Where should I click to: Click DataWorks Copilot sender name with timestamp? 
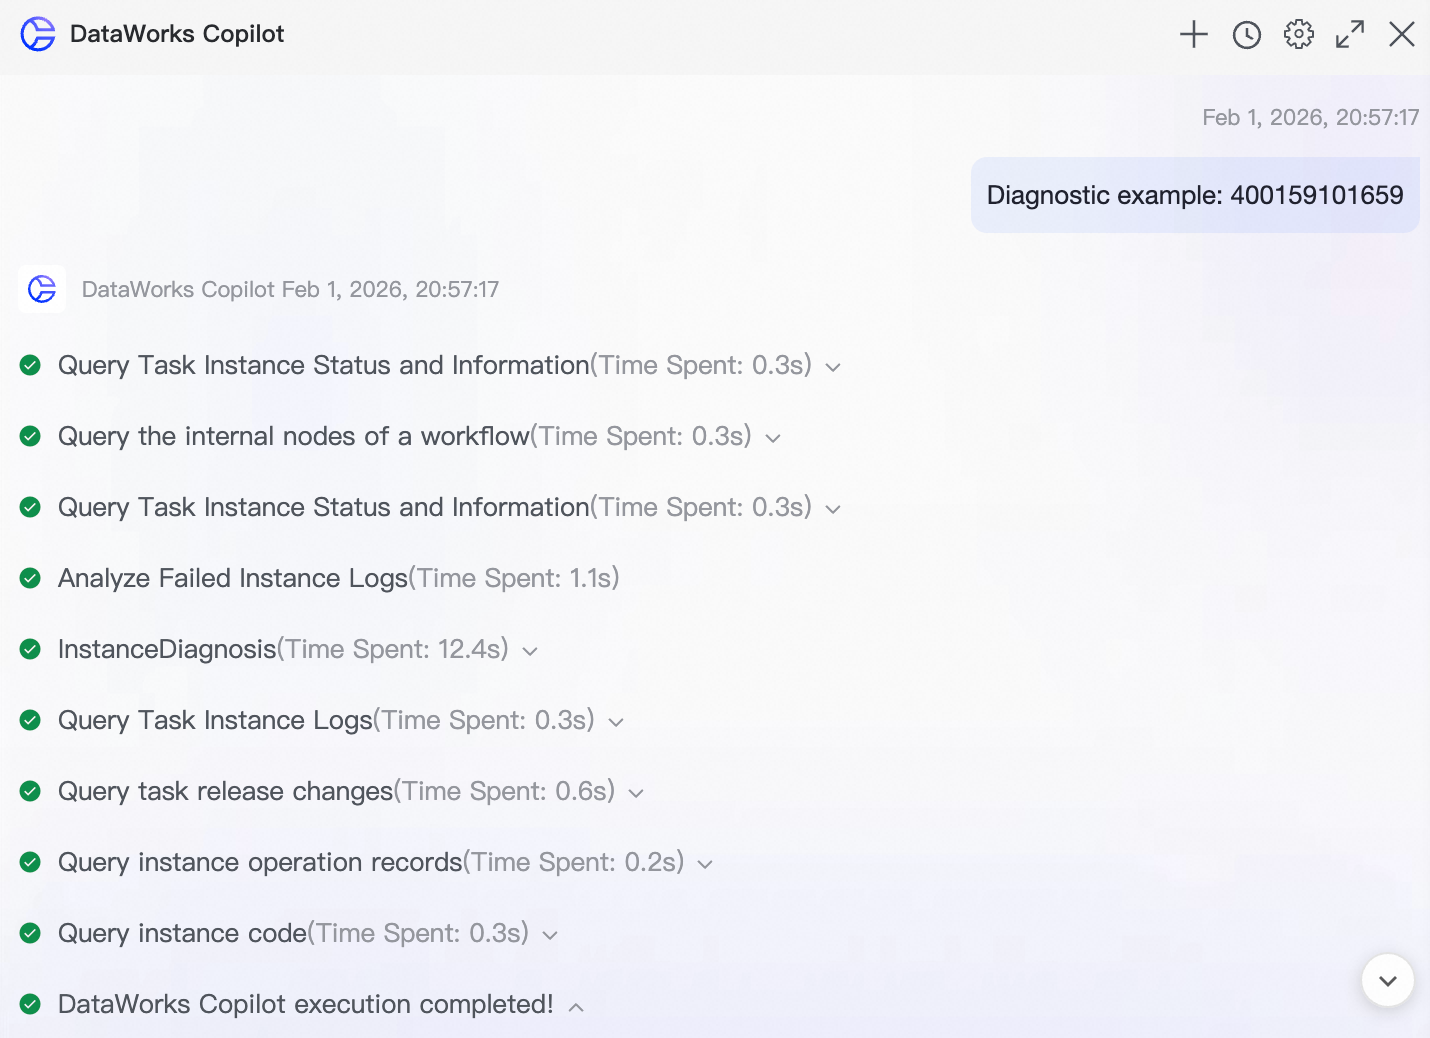tap(290, 289)
